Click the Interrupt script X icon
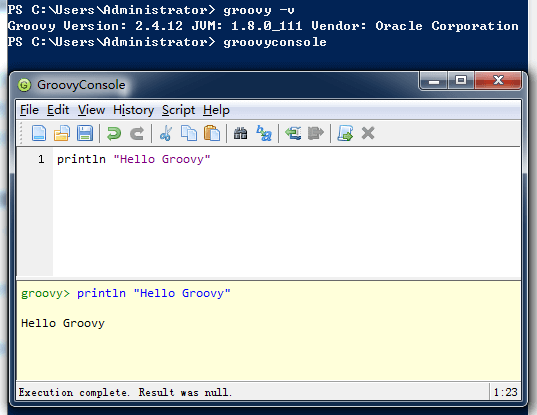The height and width of the screenshot is (415, 537). point(368,133)
